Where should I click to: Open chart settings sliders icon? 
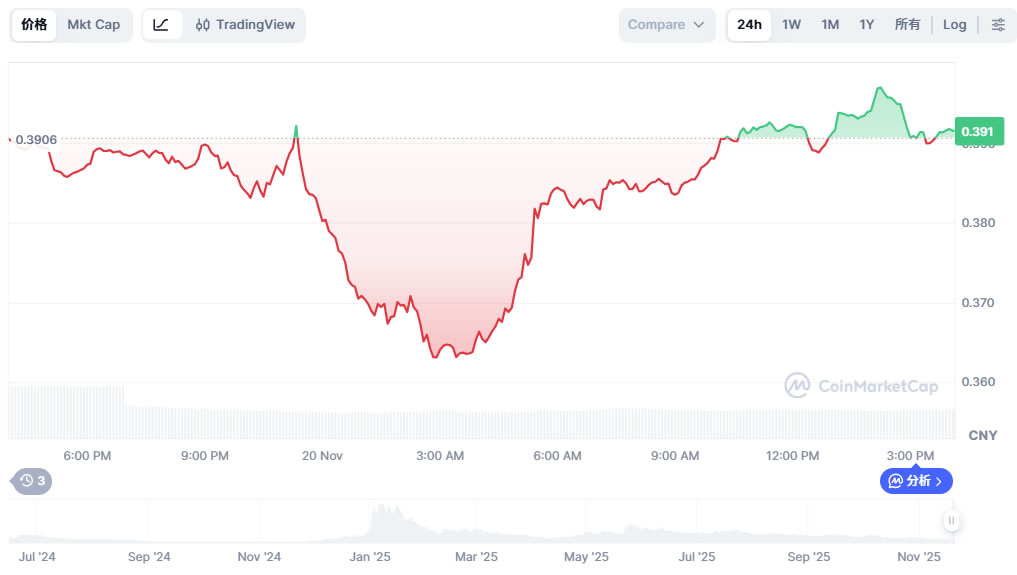(x=998, y=25)
